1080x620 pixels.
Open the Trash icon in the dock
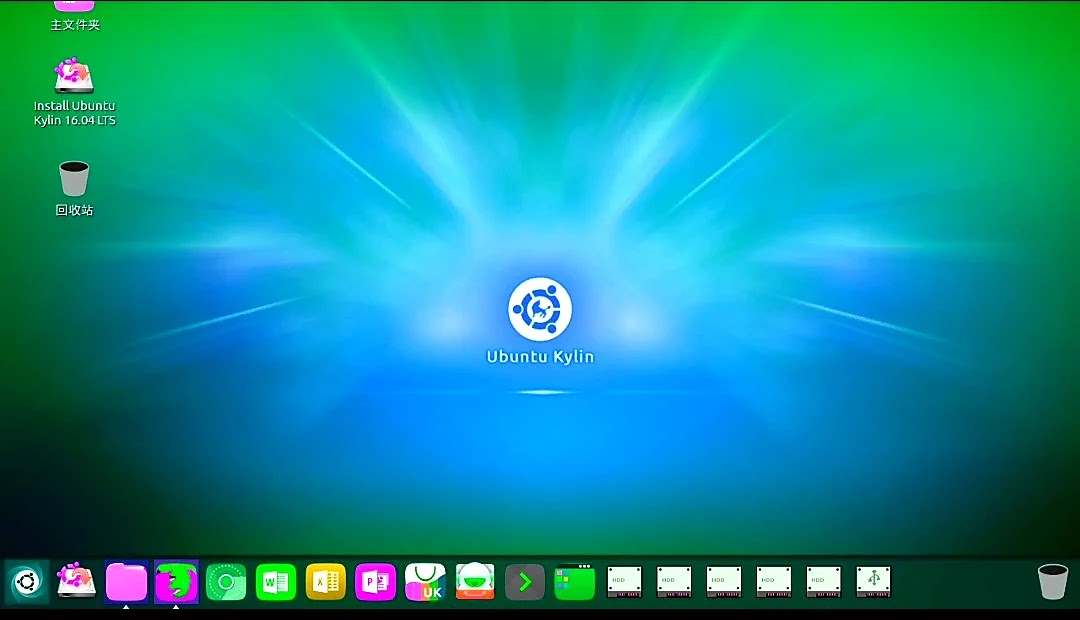(x=1052, y=582)
